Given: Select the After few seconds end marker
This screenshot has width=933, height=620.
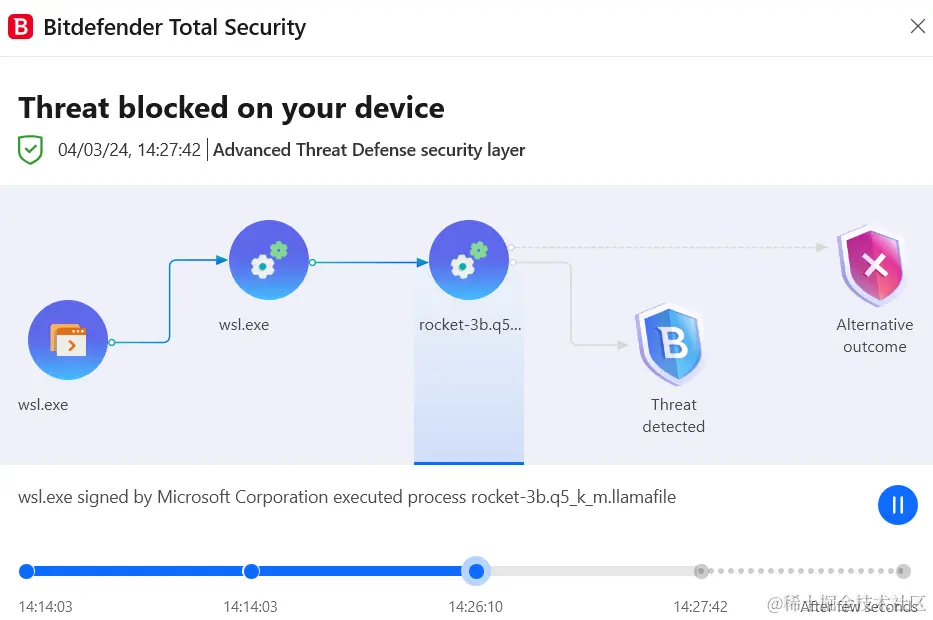Looking at the screenshot, I should [x=902, y=571].
